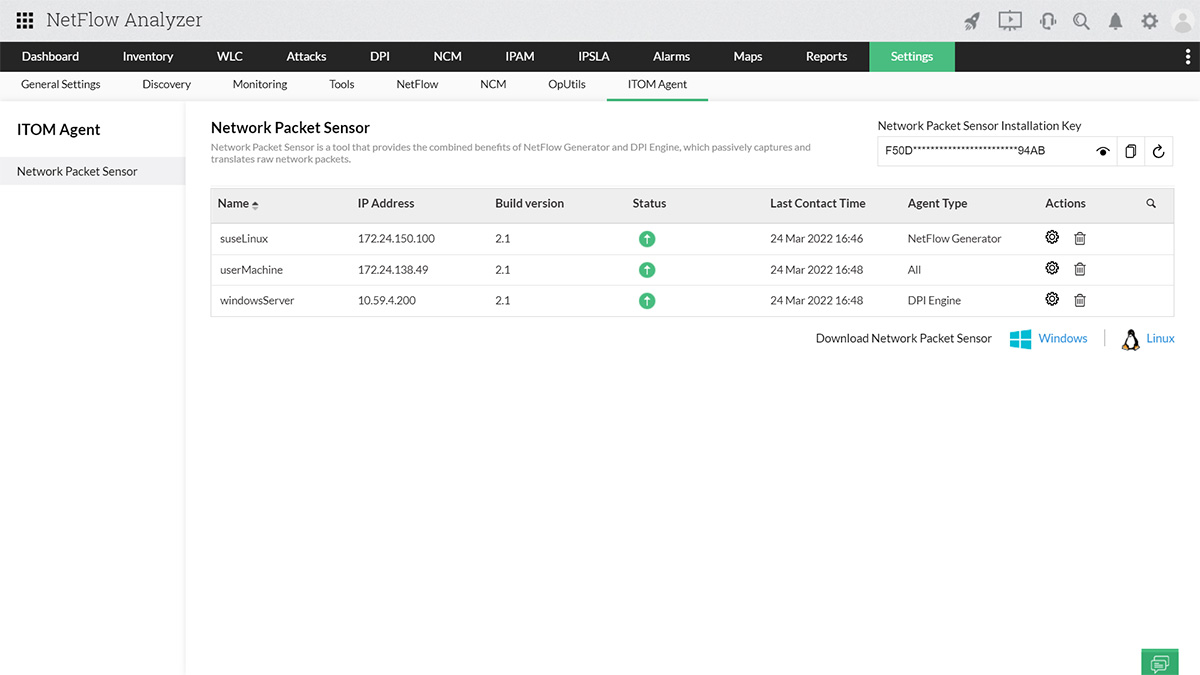This screenshot has width=1200, height=675.
Task: Delete the windowsServer agent with trash icon
Action: (1080, 300)
